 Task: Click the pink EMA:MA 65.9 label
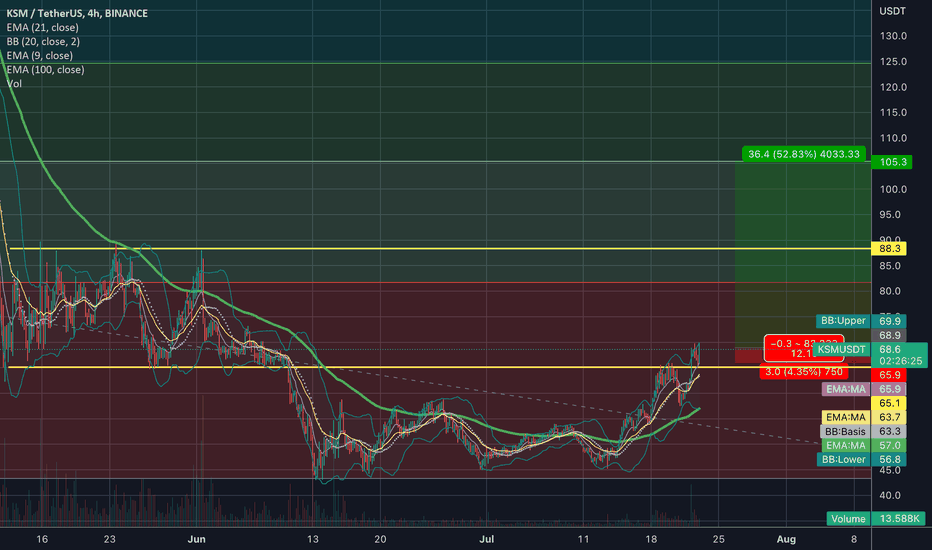point(864,389)
